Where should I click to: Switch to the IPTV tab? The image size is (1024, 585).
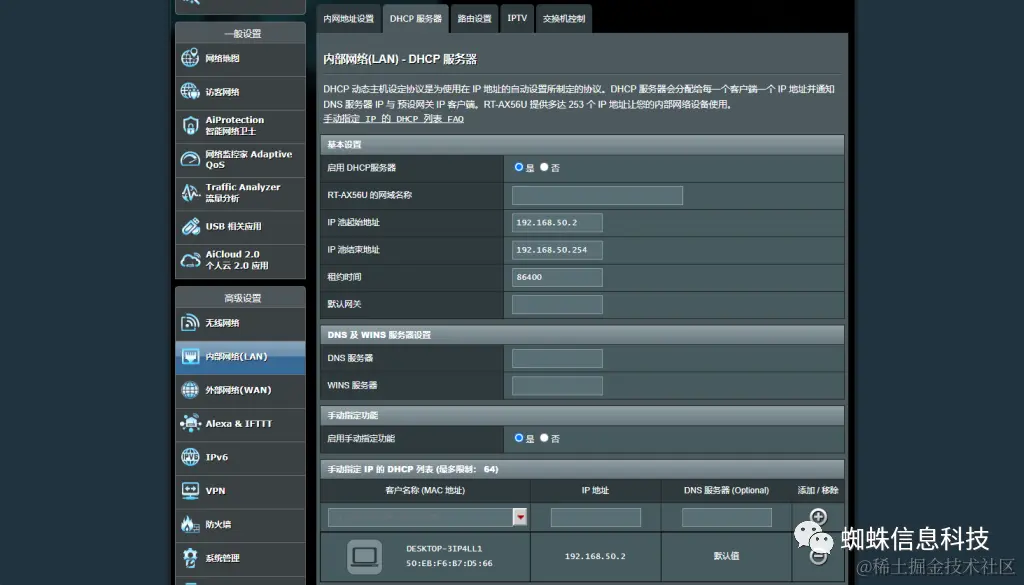coord(517,18)
